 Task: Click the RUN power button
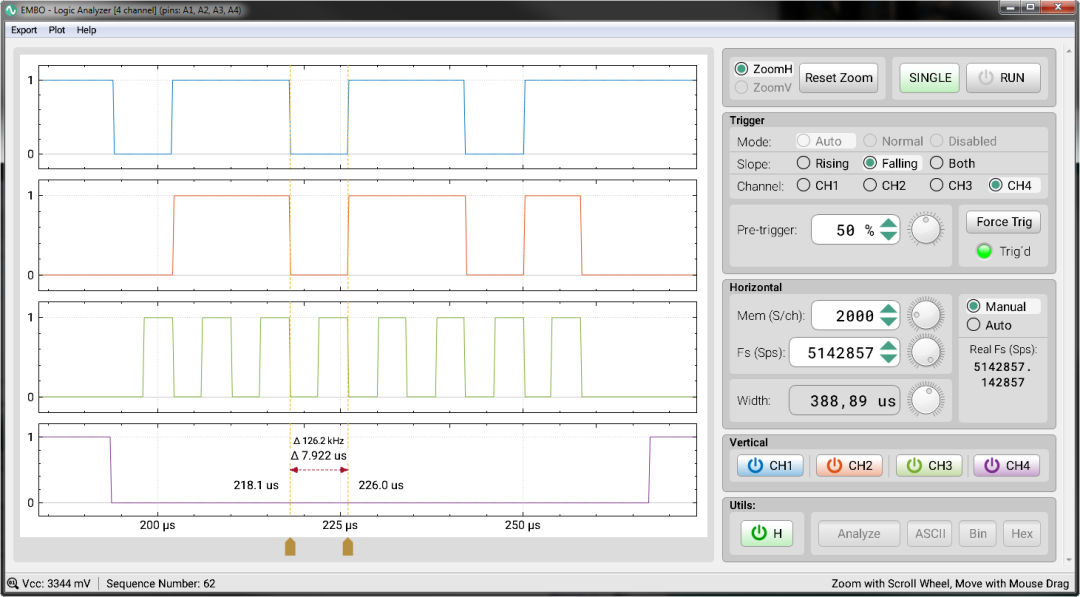(1001, 78)
